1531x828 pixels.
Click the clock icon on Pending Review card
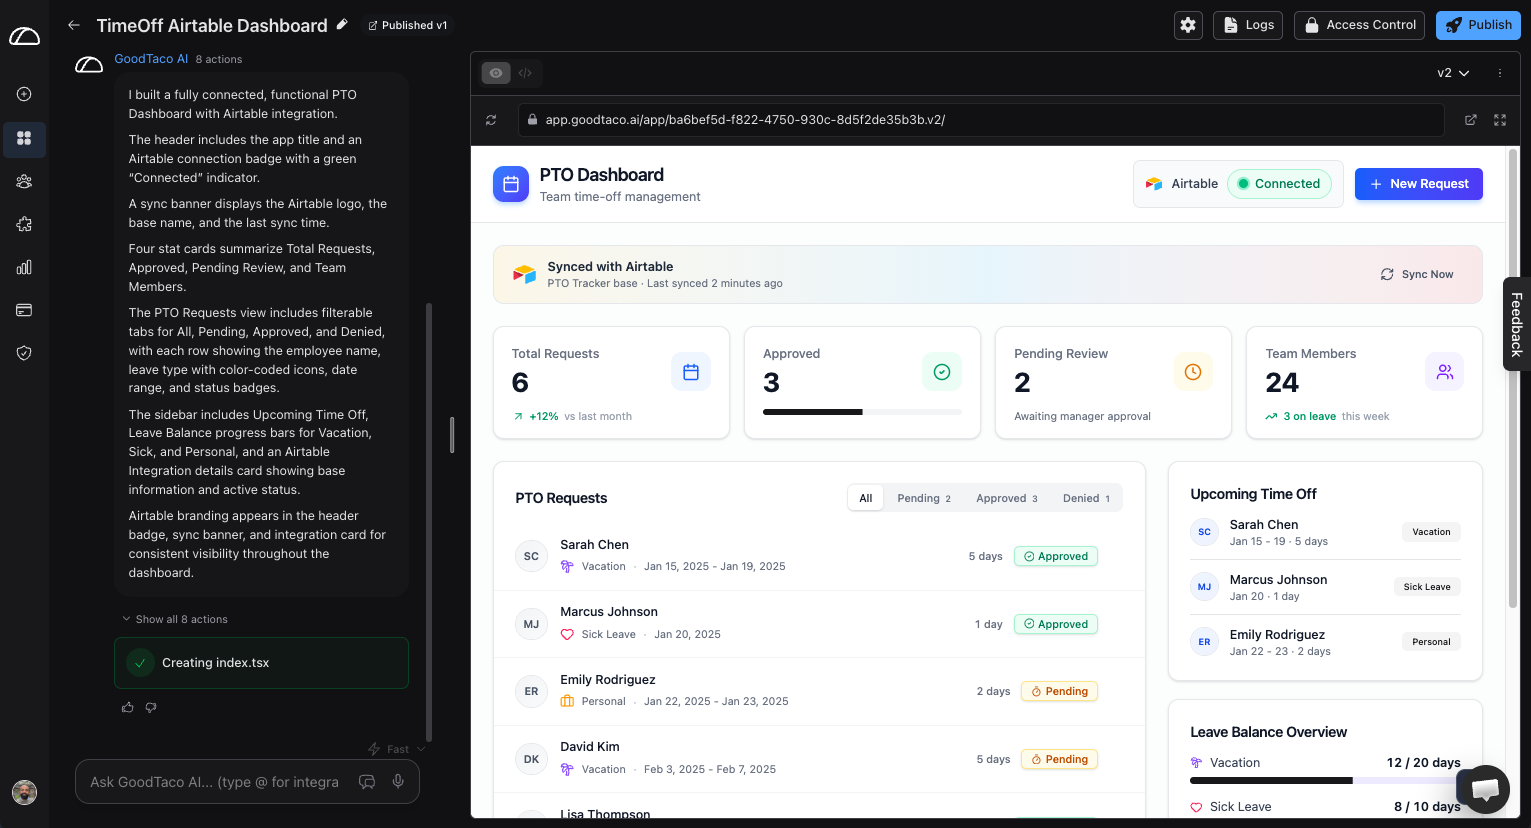(1193, 372)
